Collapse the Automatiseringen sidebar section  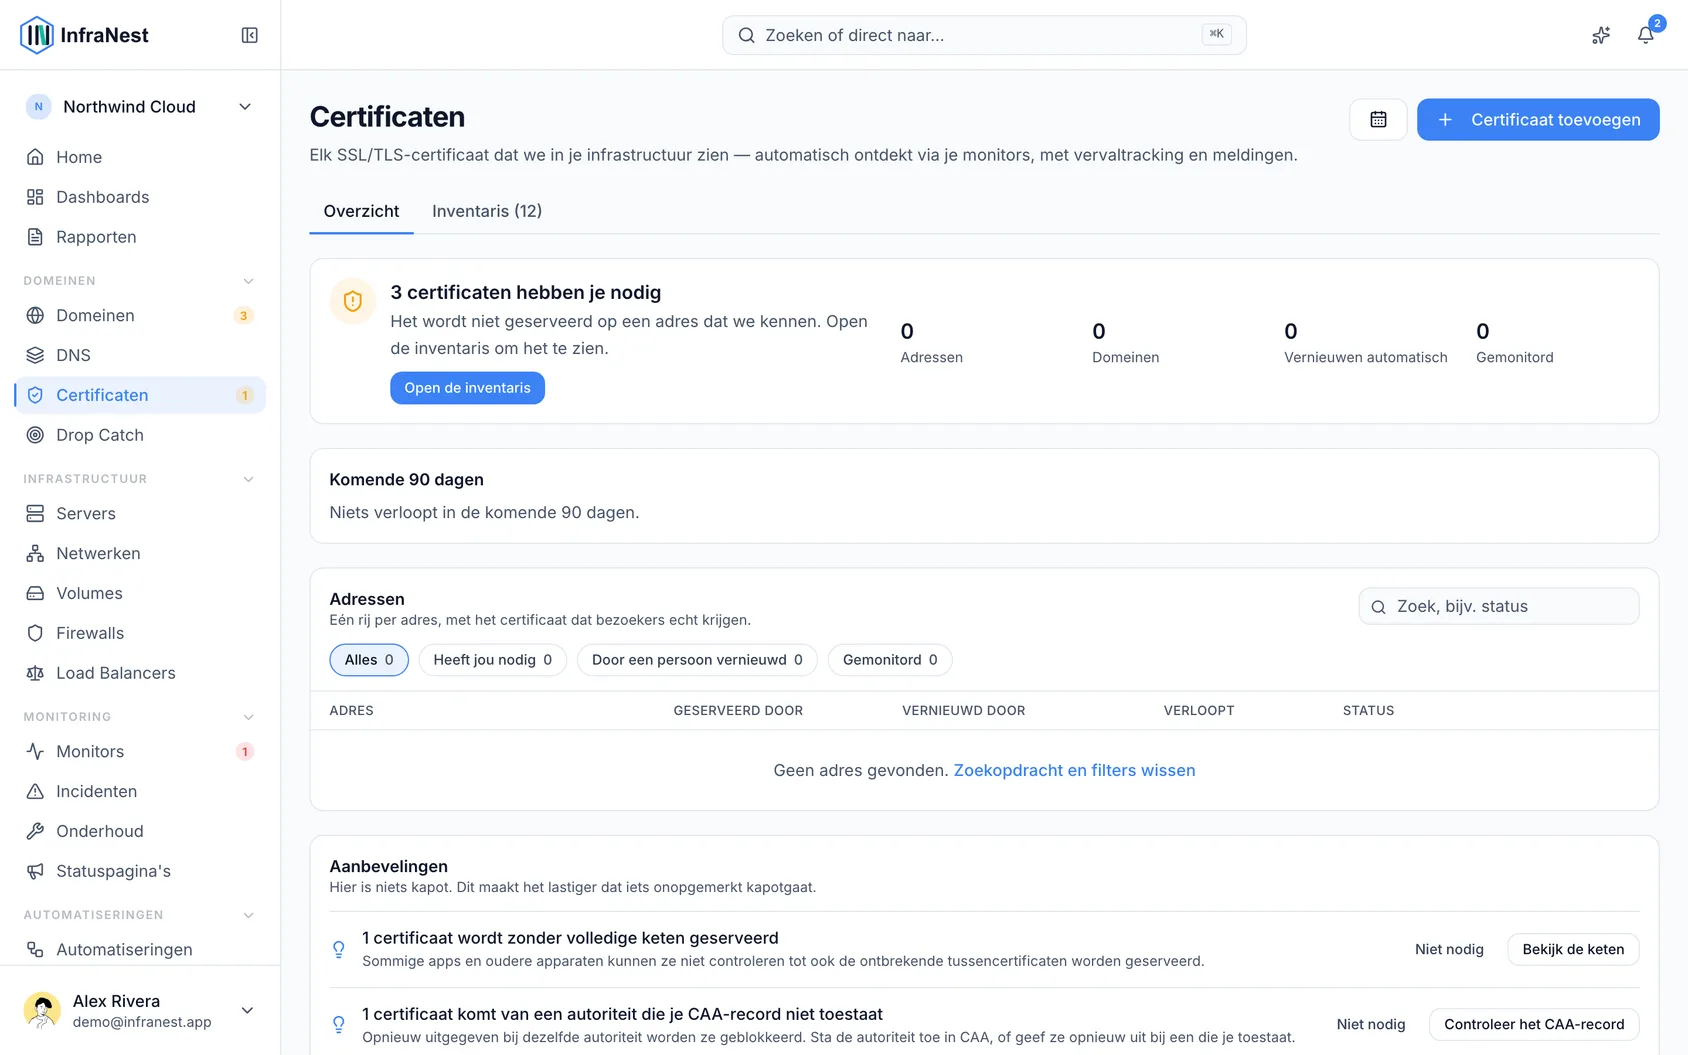pos(249,915)
